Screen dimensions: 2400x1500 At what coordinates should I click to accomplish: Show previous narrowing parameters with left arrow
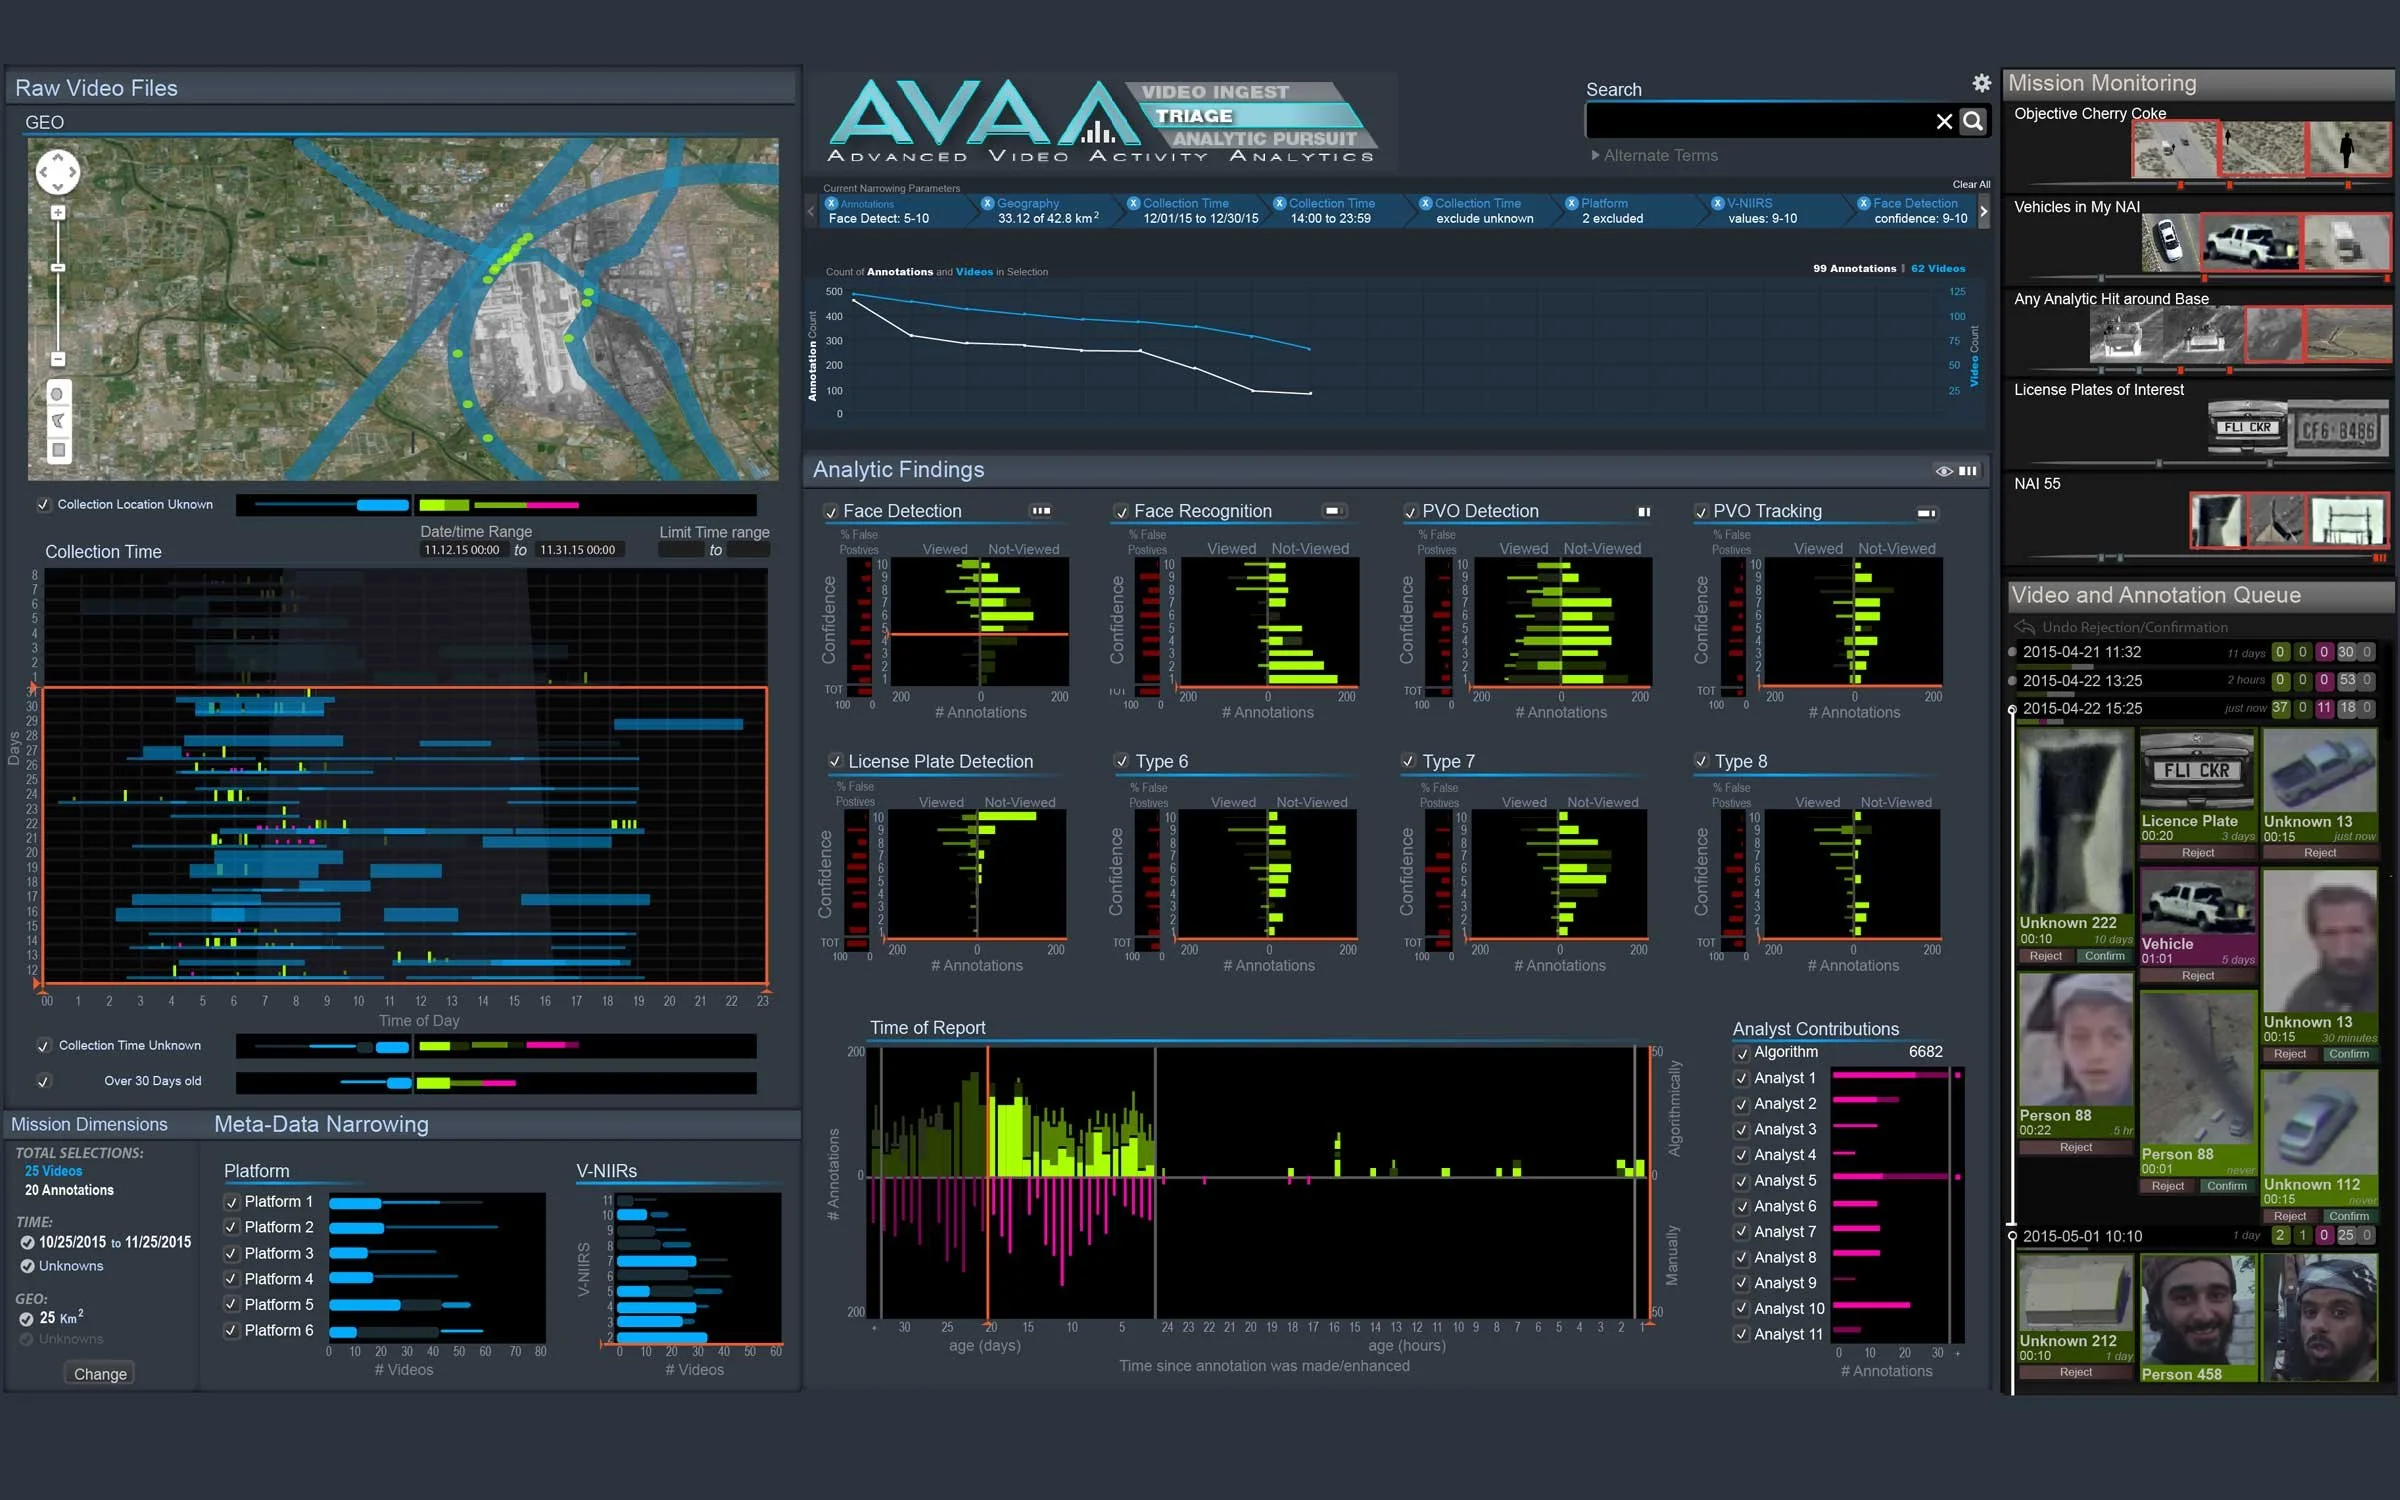811,211
